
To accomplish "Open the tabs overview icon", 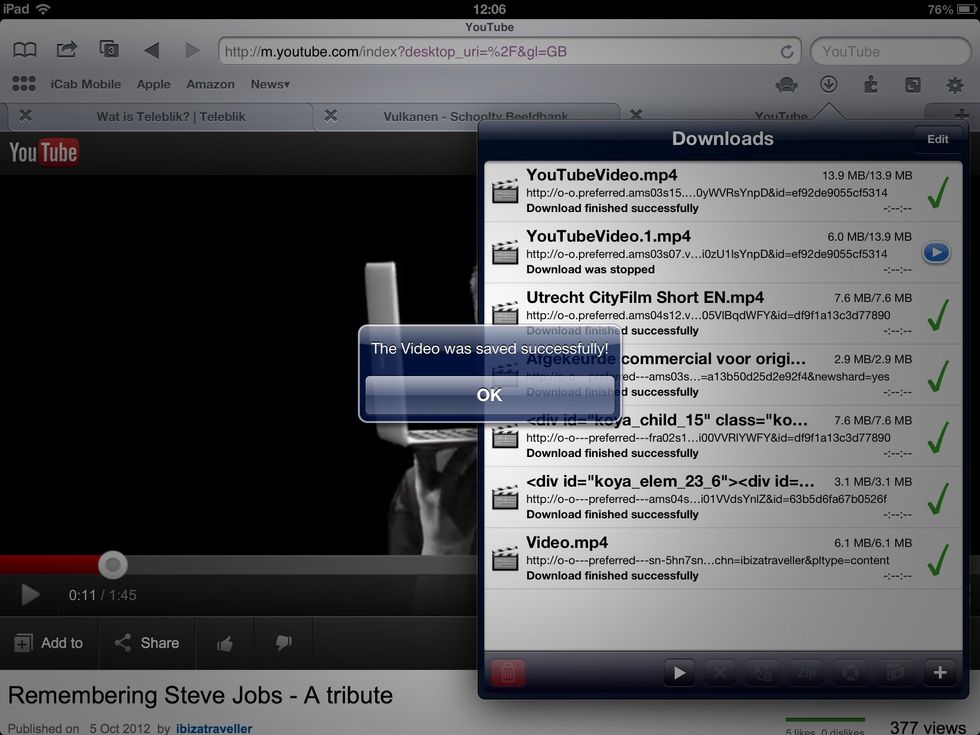I will pyautogui.click(x=109, y=49).
